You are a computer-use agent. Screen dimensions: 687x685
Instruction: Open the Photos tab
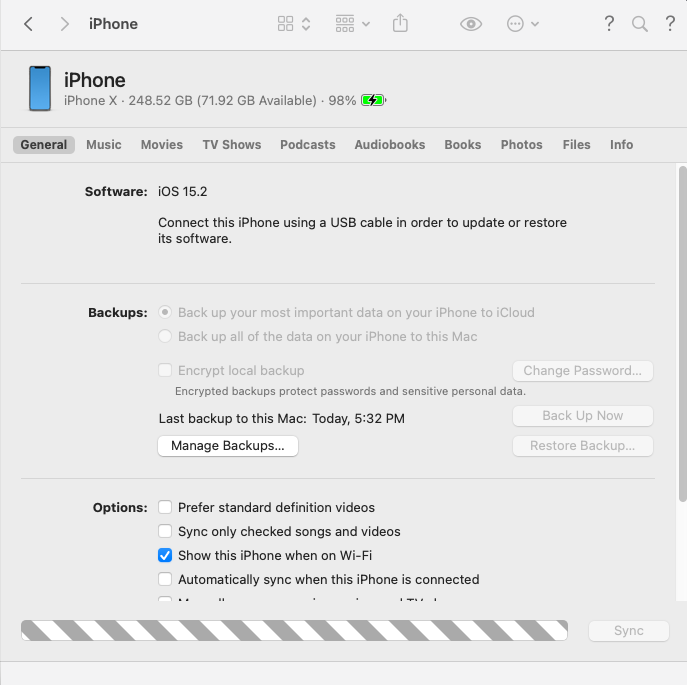pyautogui.click(x=521, y=145)
